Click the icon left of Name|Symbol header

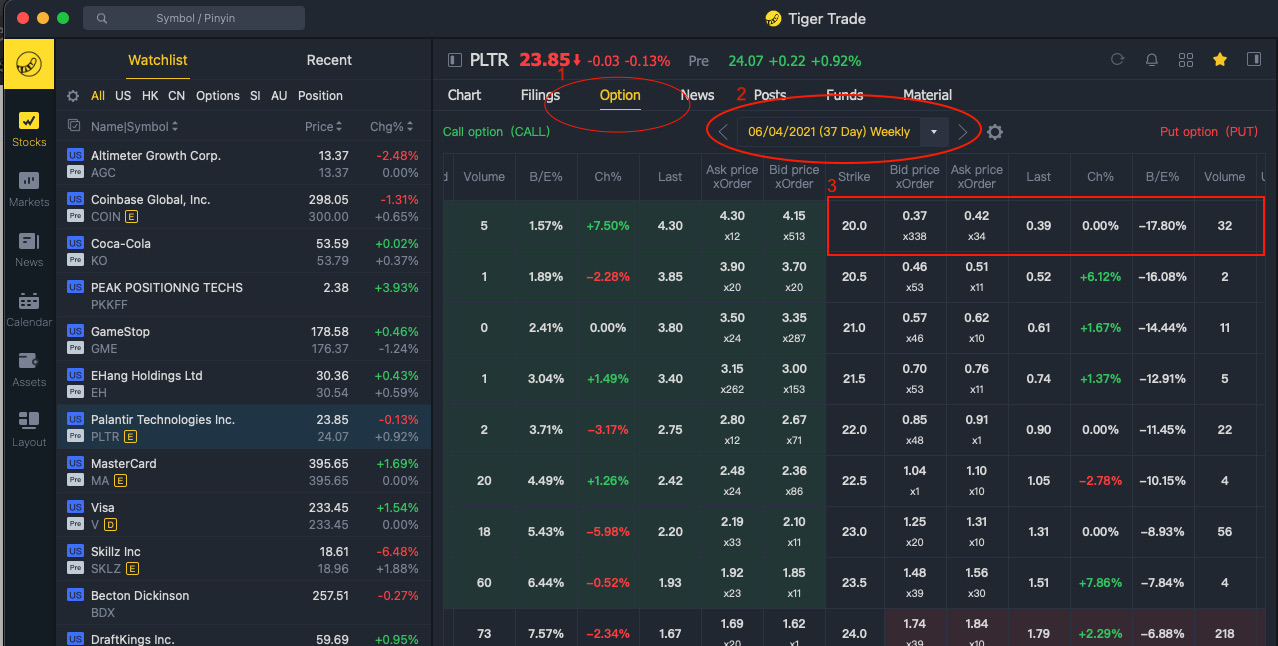click(x=74, y=126)
